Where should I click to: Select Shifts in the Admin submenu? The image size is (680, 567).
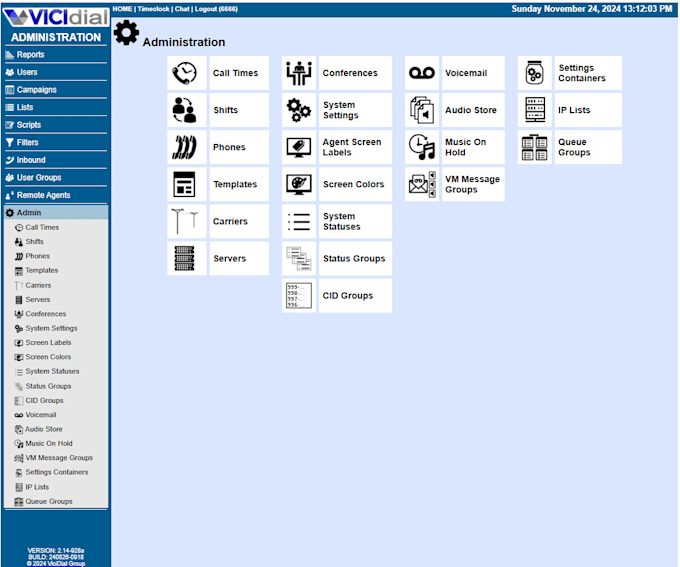(x=34, y=242)
